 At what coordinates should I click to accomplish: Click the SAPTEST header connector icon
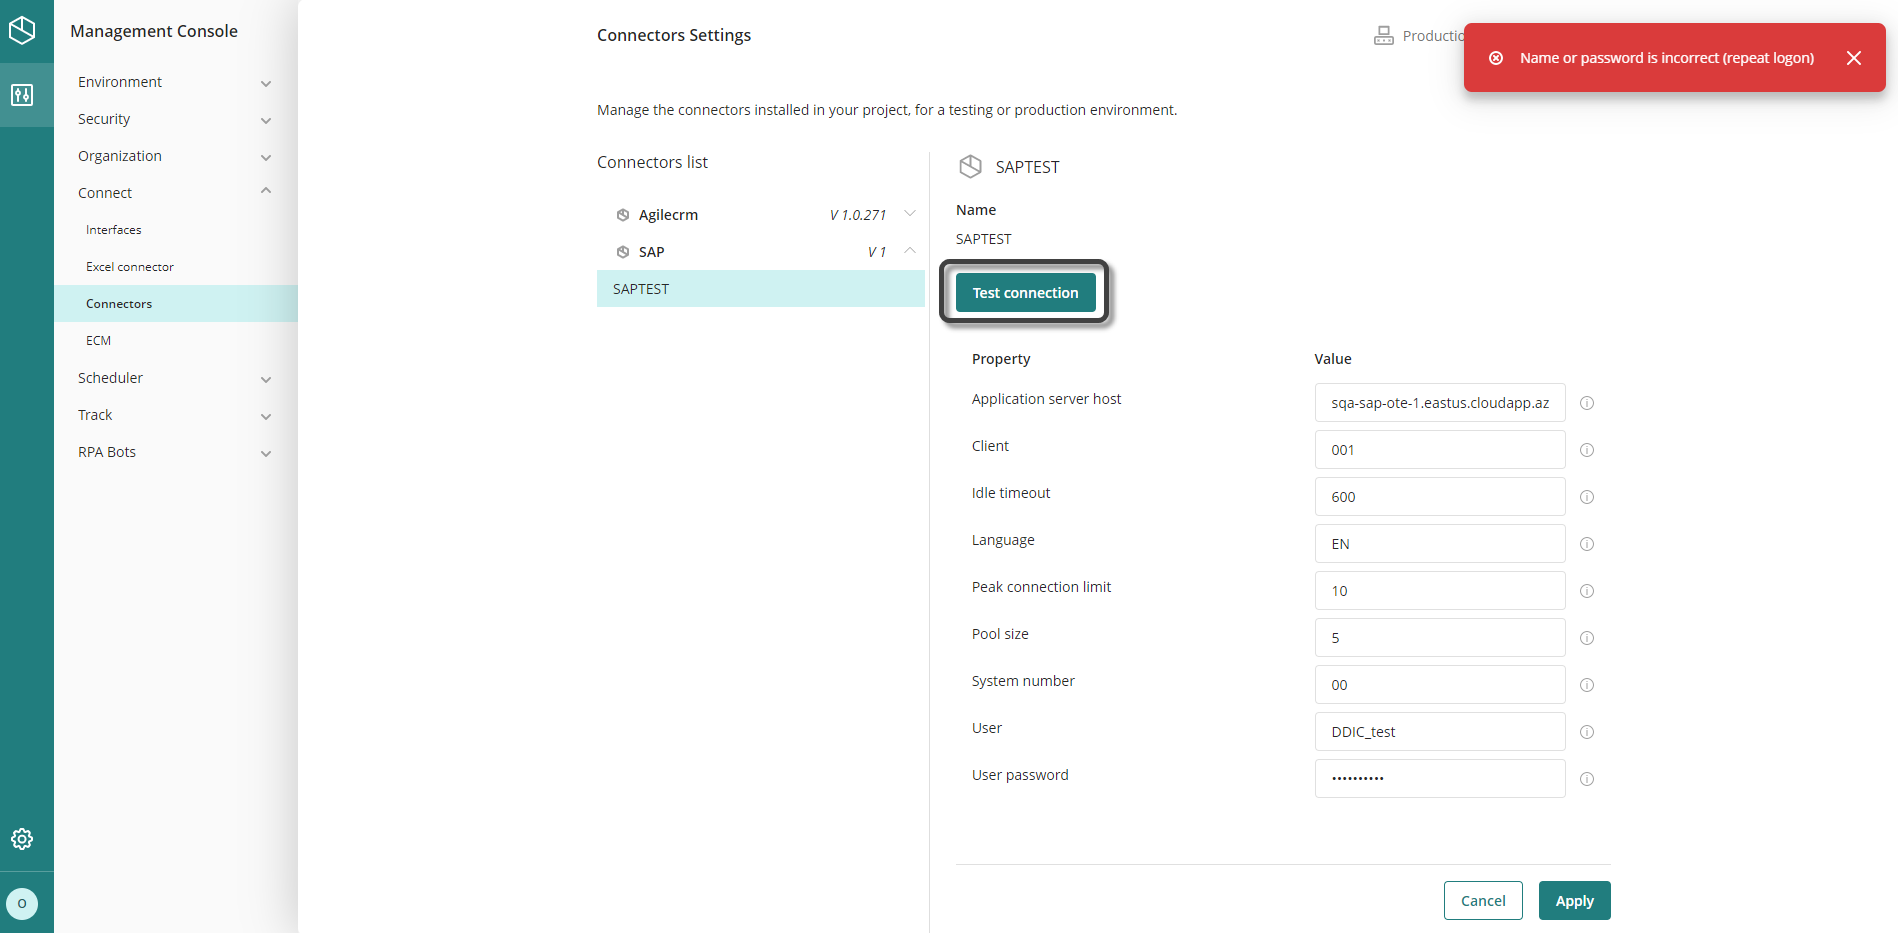click(970, 166)
